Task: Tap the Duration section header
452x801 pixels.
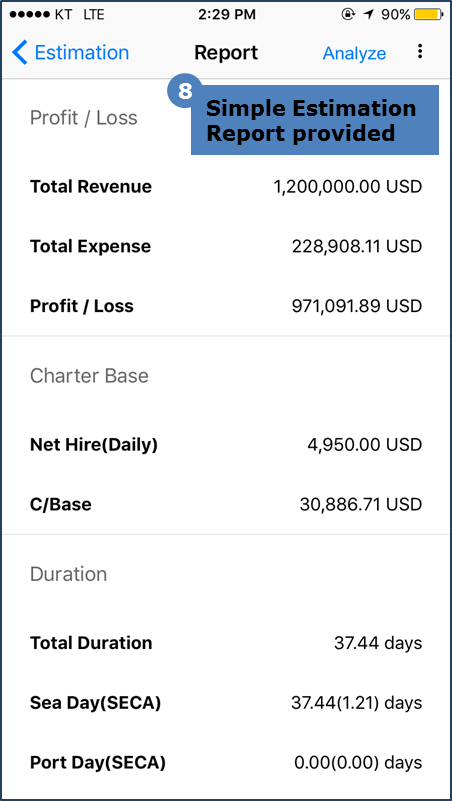Action: [68, 574]
